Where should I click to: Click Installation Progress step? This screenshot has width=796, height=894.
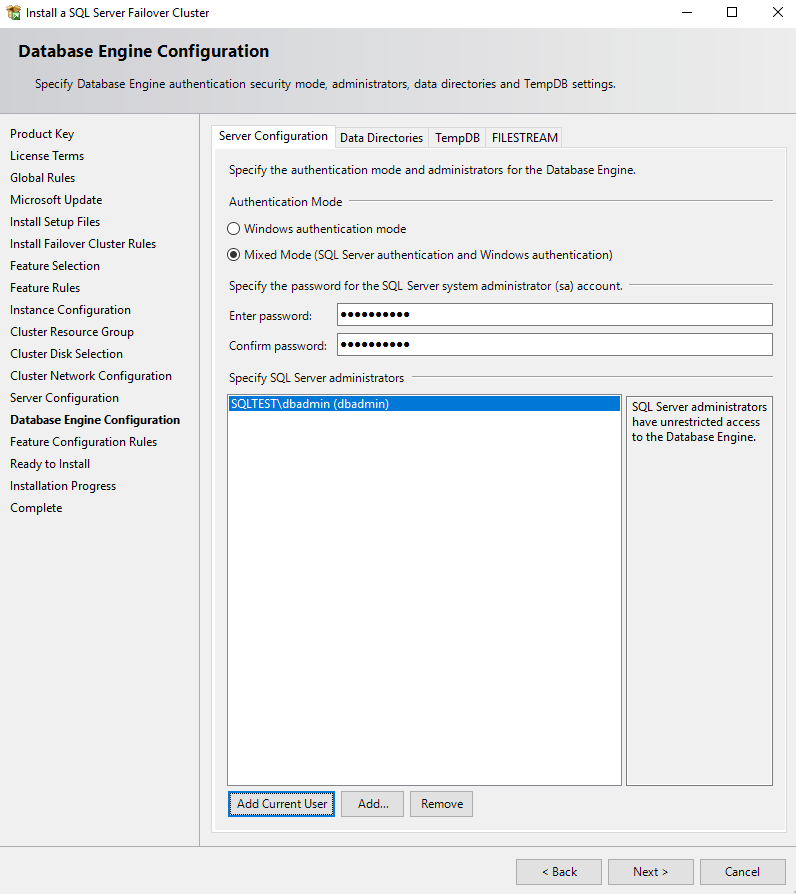tap(63, 486)
